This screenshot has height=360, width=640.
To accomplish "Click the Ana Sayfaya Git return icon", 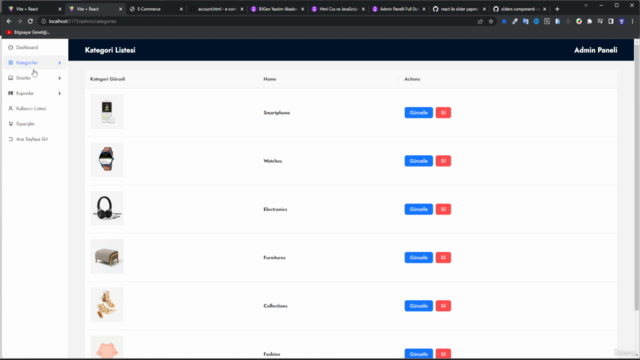I will click(x=11, y=139).
